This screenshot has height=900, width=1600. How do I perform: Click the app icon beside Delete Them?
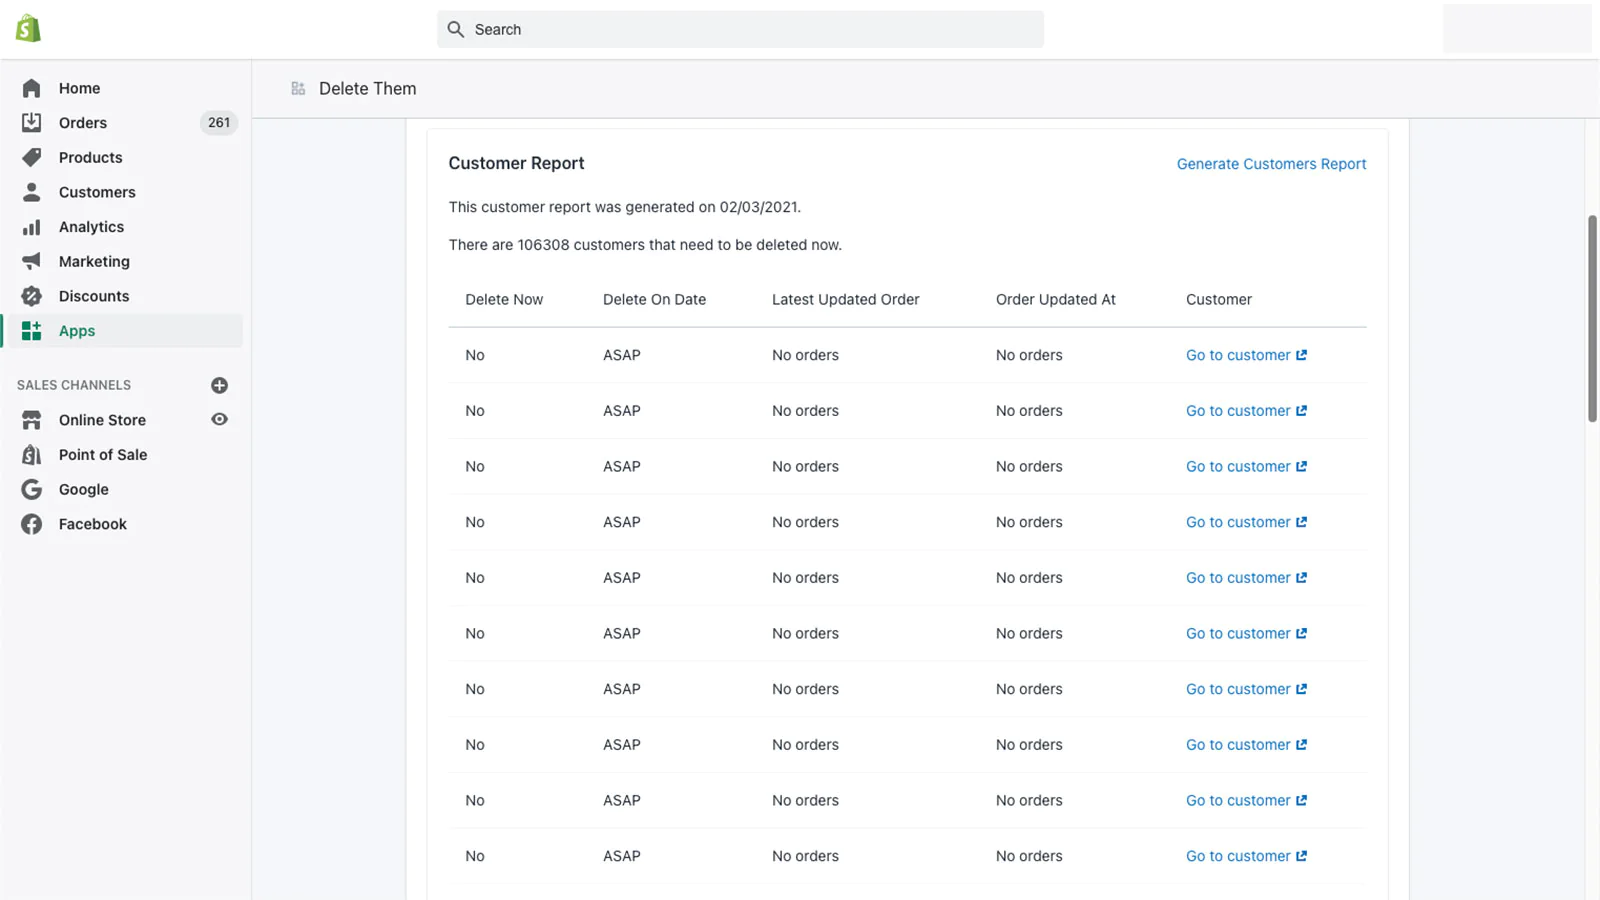[x=298, y=88]
